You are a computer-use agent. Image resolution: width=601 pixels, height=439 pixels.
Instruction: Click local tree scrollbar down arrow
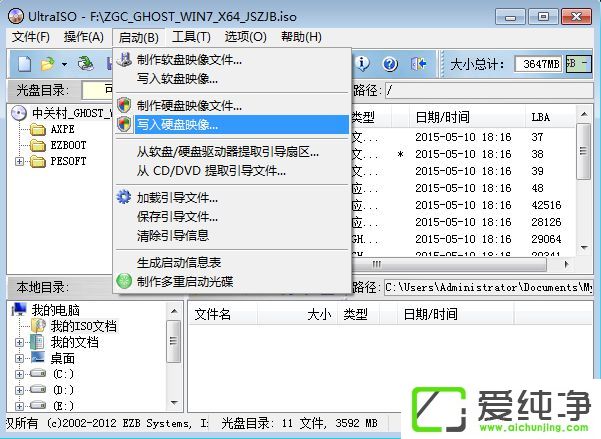click(174, 403)
